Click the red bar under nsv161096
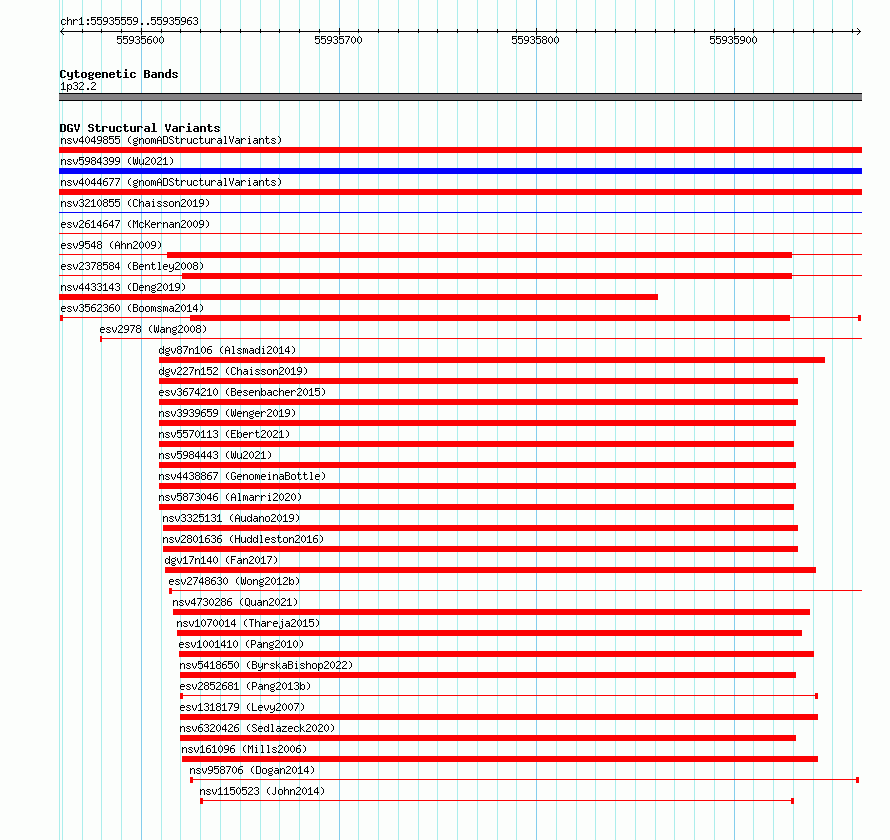Screen dimensions: 890x840 pyautogui.click(x=500, y=759)
